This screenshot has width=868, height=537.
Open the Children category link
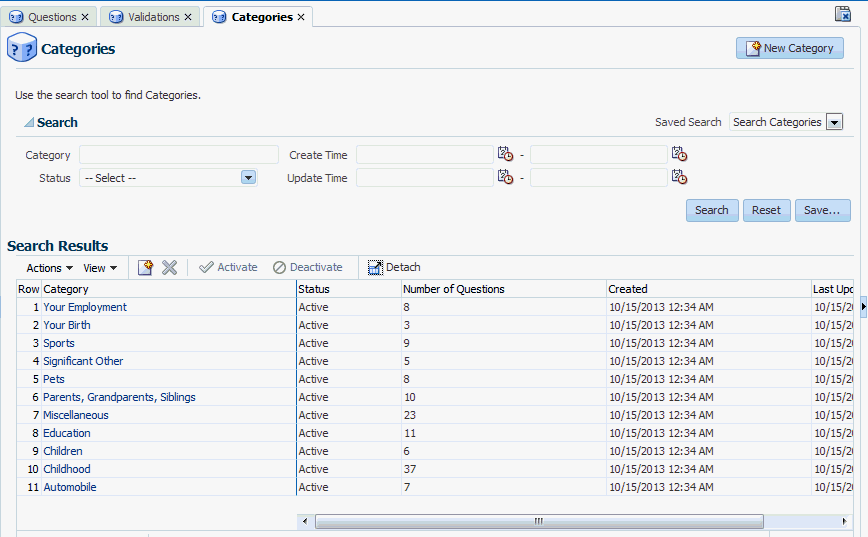63,451
